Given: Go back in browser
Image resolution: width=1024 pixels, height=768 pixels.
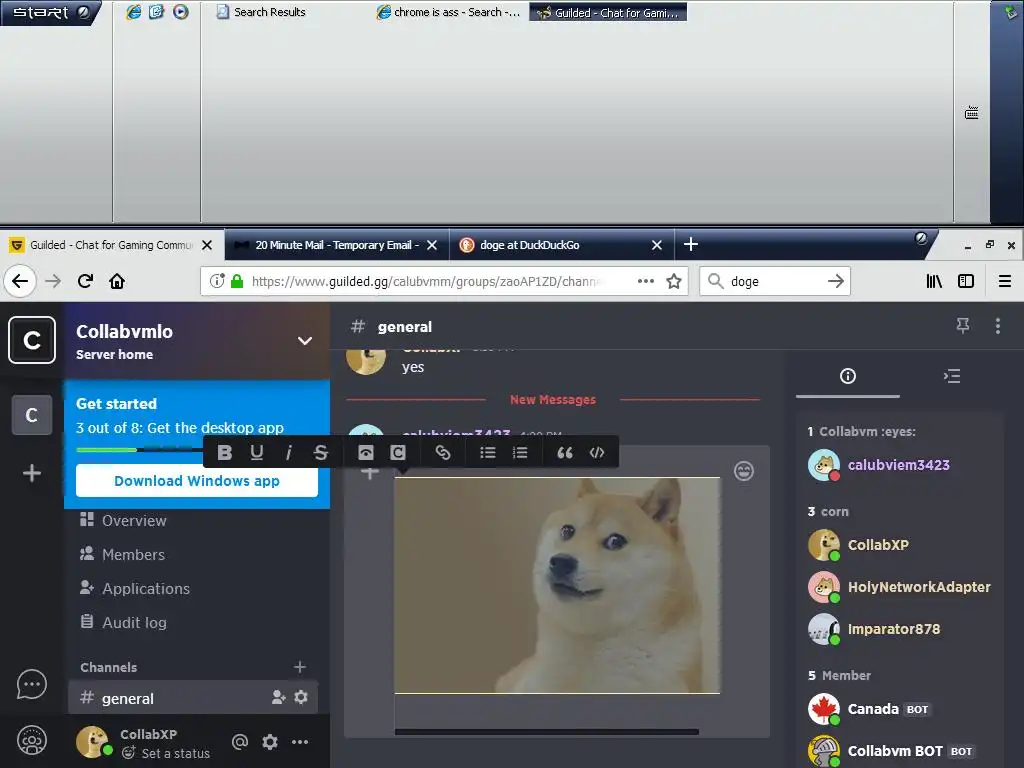Looking at the screenshot, I should 20,281.
